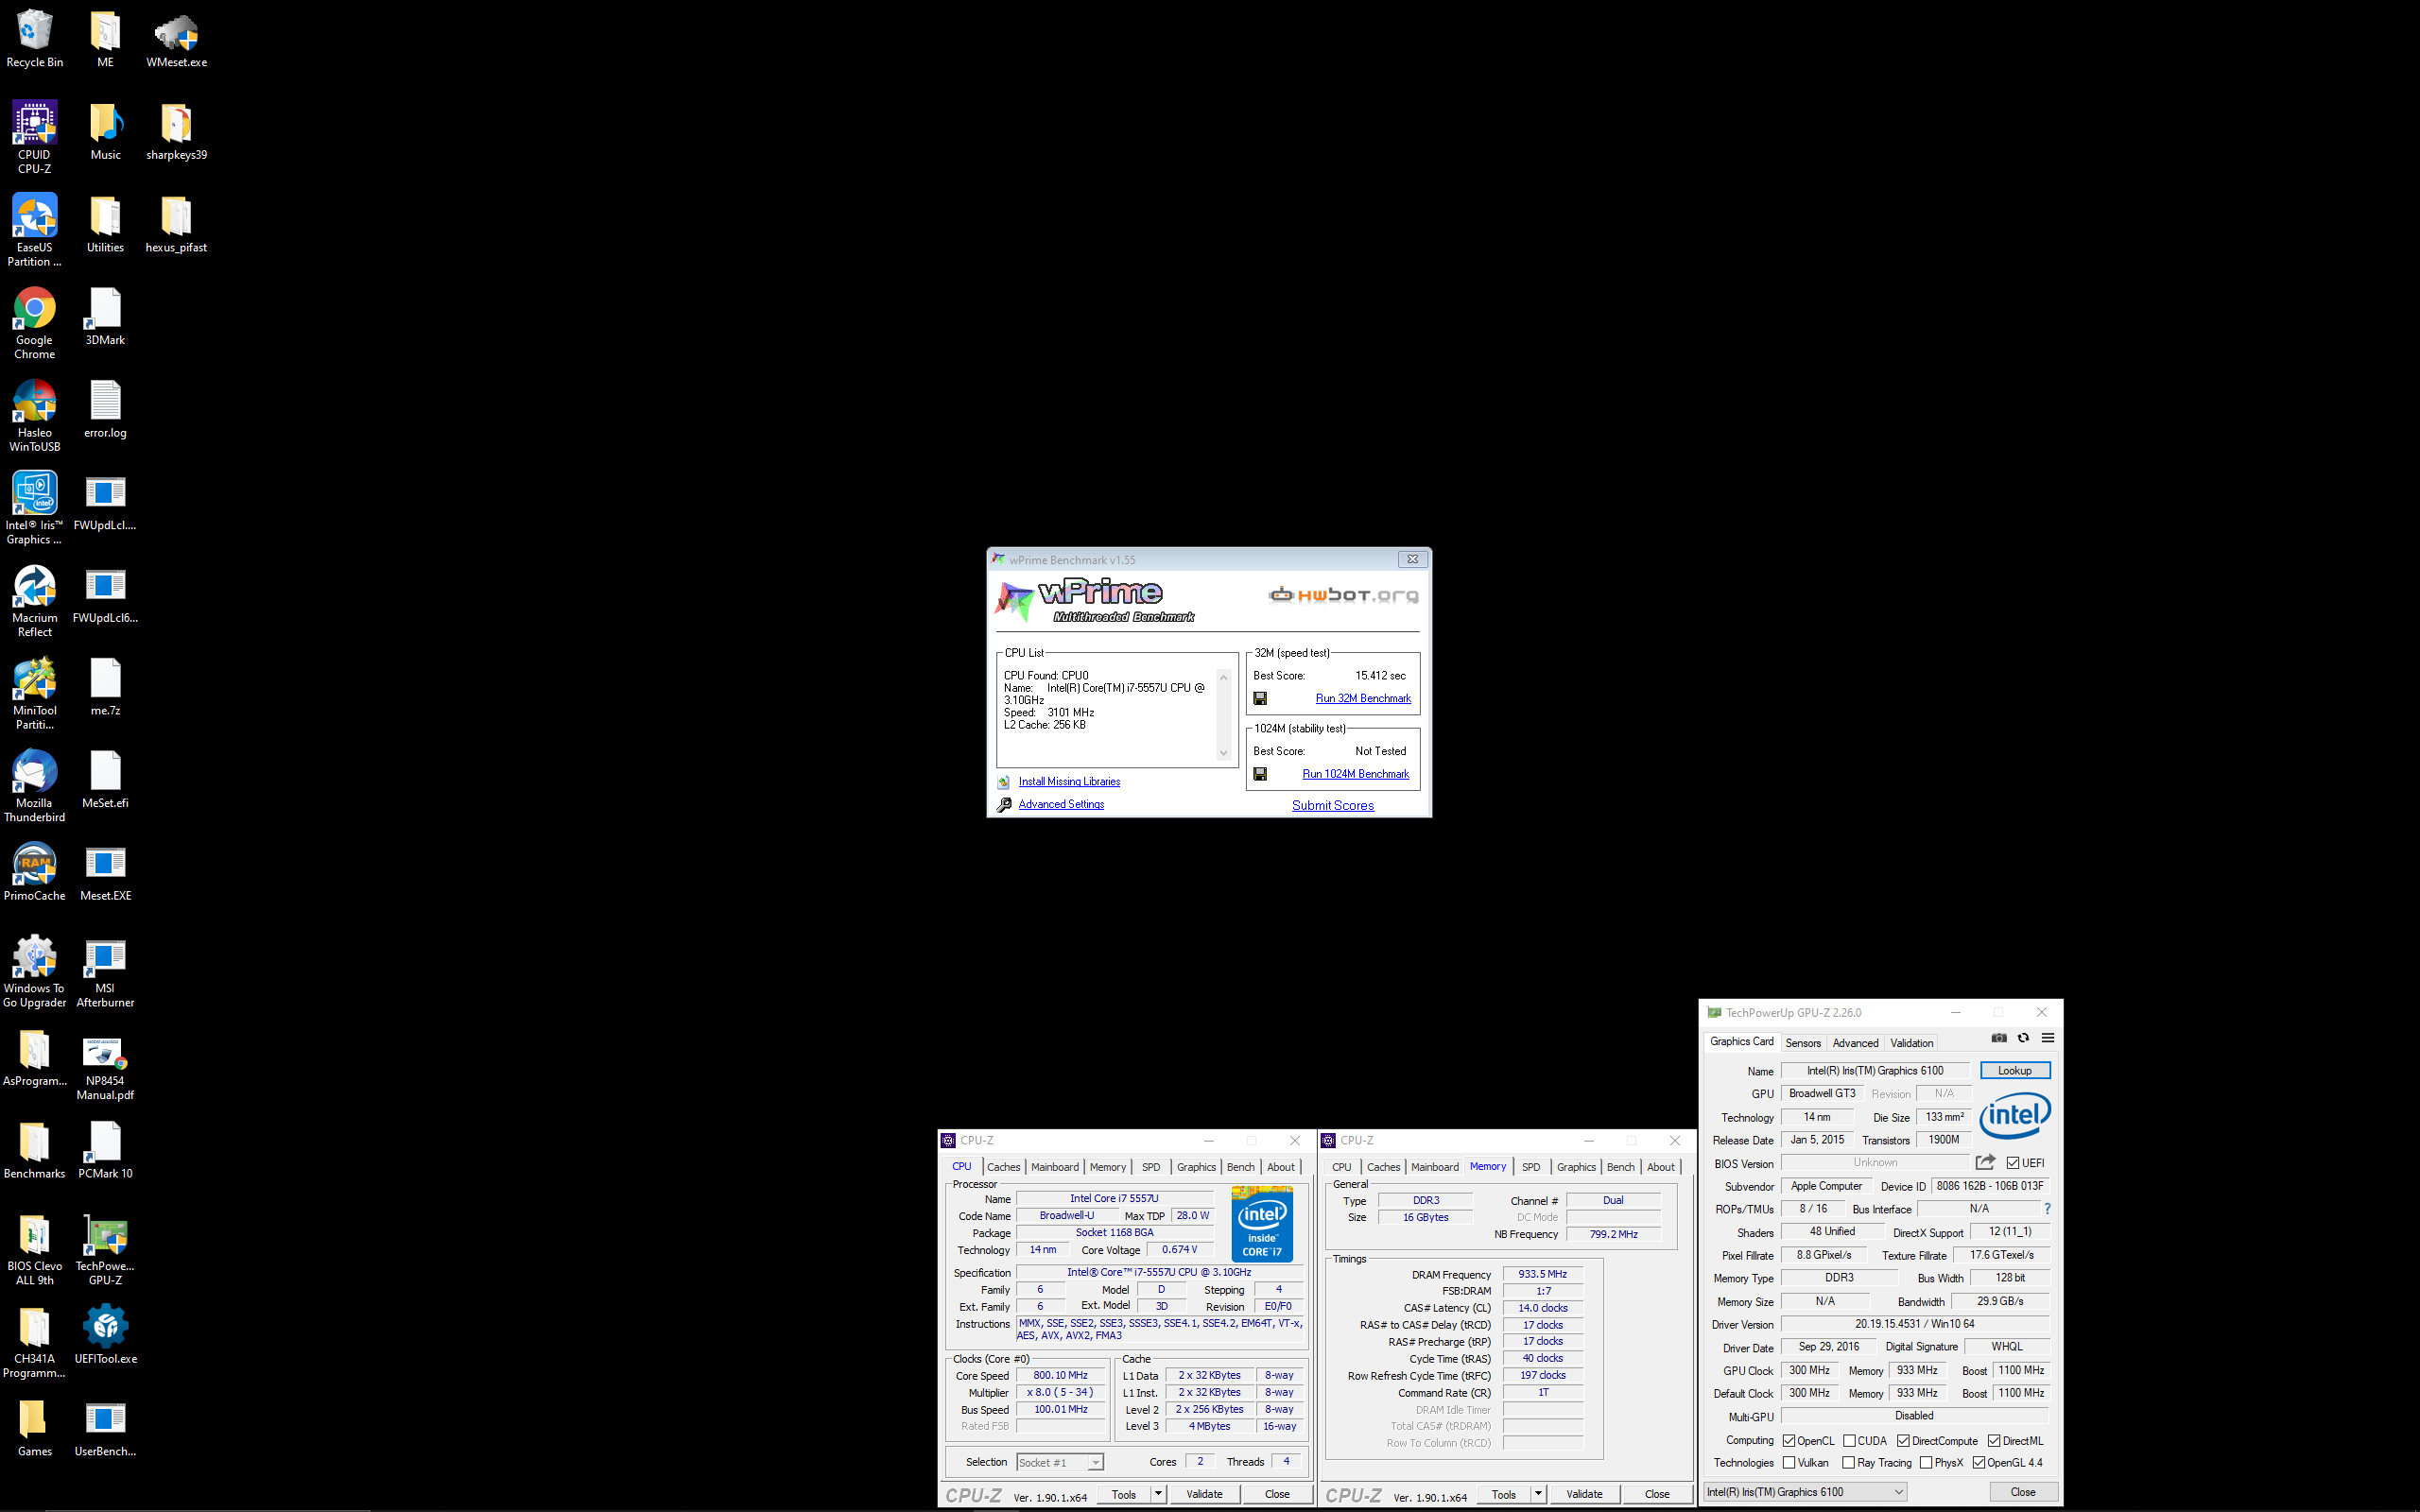Click Submit Scores in wPrime

coord(1332,805)
